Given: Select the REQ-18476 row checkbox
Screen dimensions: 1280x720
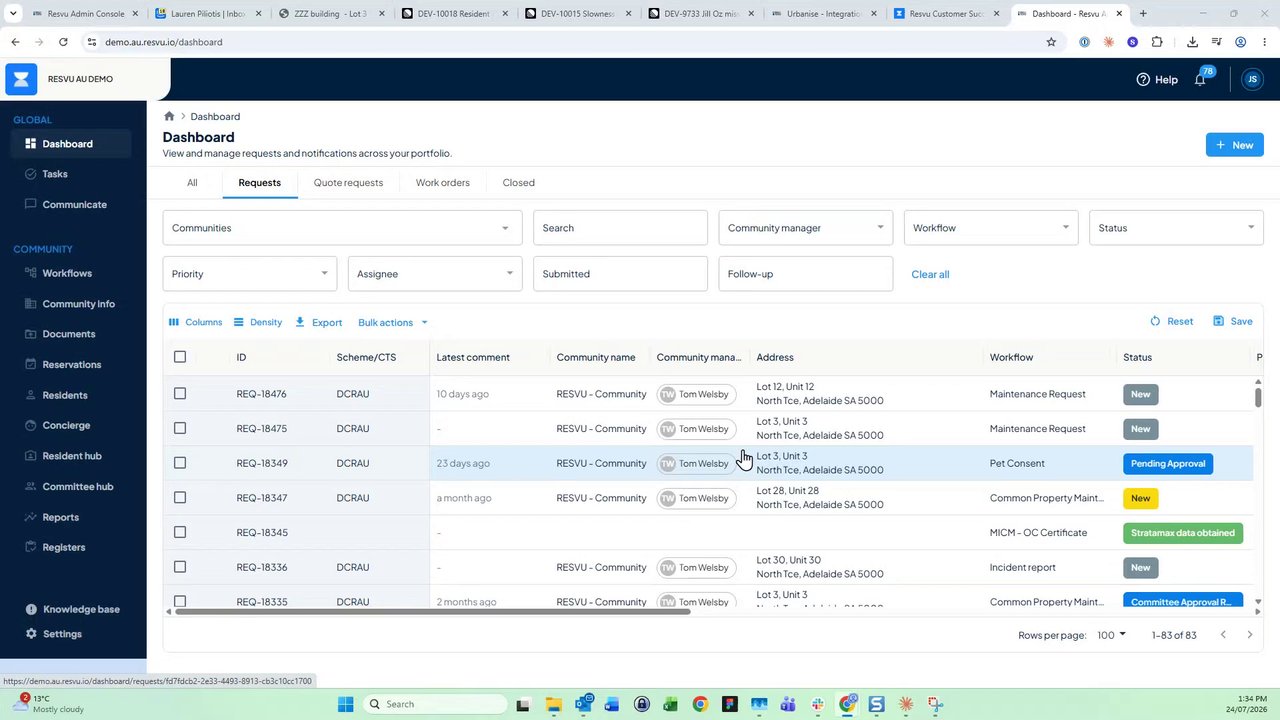Looking at the screenshot, I should coord(180,394).
